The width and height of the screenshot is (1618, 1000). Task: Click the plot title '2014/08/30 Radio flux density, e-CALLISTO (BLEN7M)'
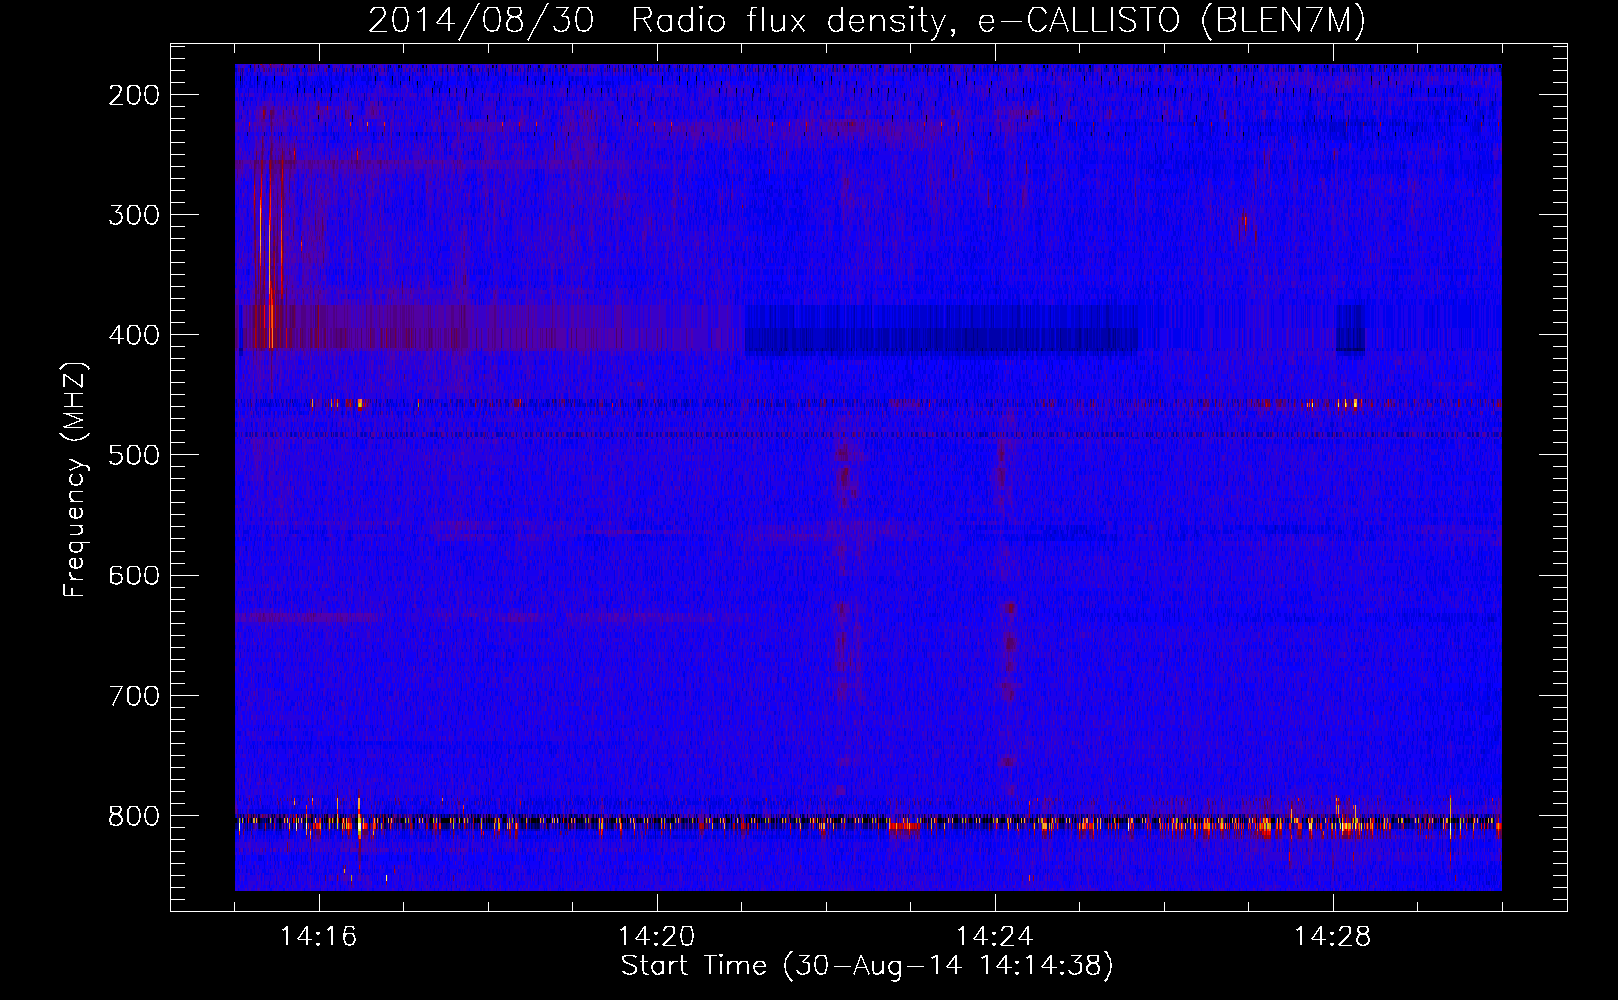point(867,21)
